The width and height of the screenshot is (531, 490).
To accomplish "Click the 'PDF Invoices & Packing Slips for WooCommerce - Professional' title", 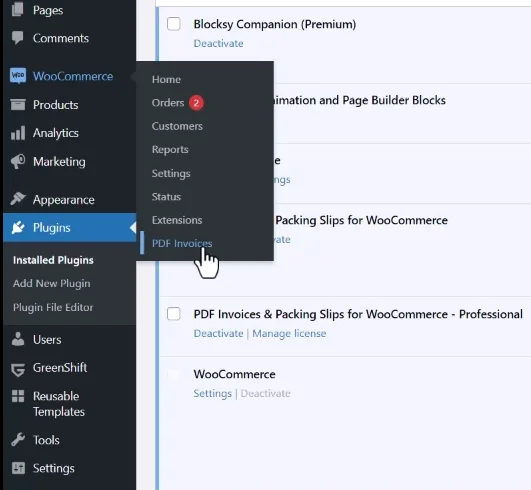I will point(358,314).
